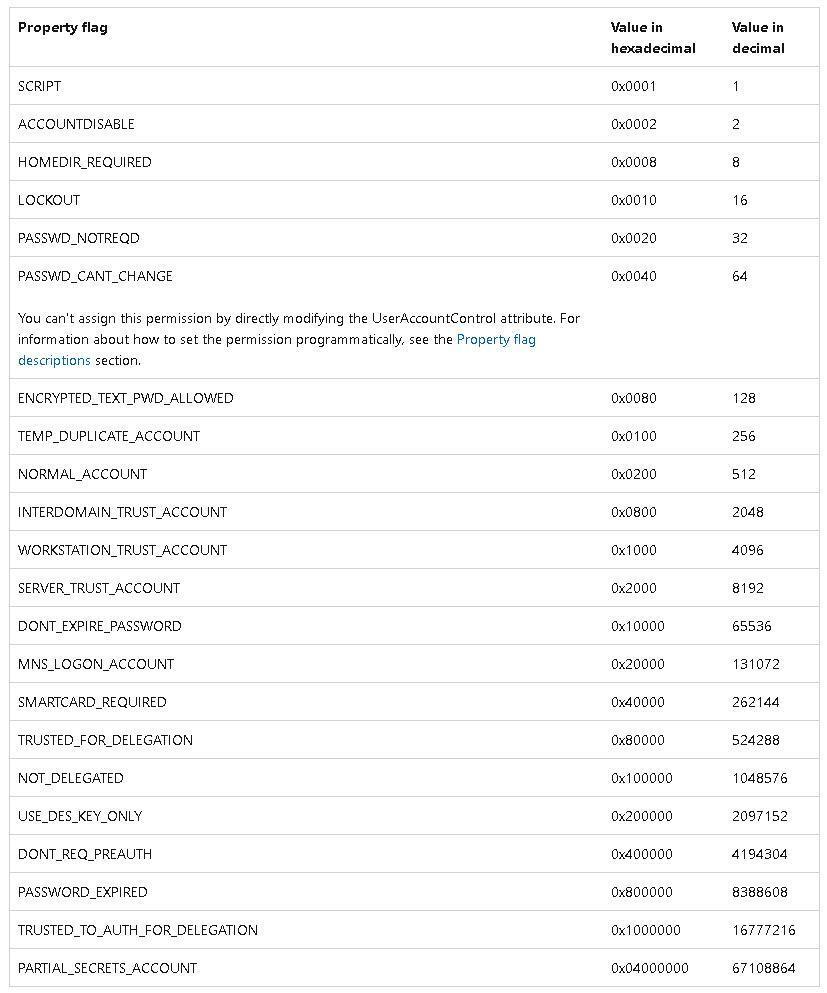This screenshot has width=827, height=993.
Task: Select the LOCKOUT flag name
Action: [49, 200]
